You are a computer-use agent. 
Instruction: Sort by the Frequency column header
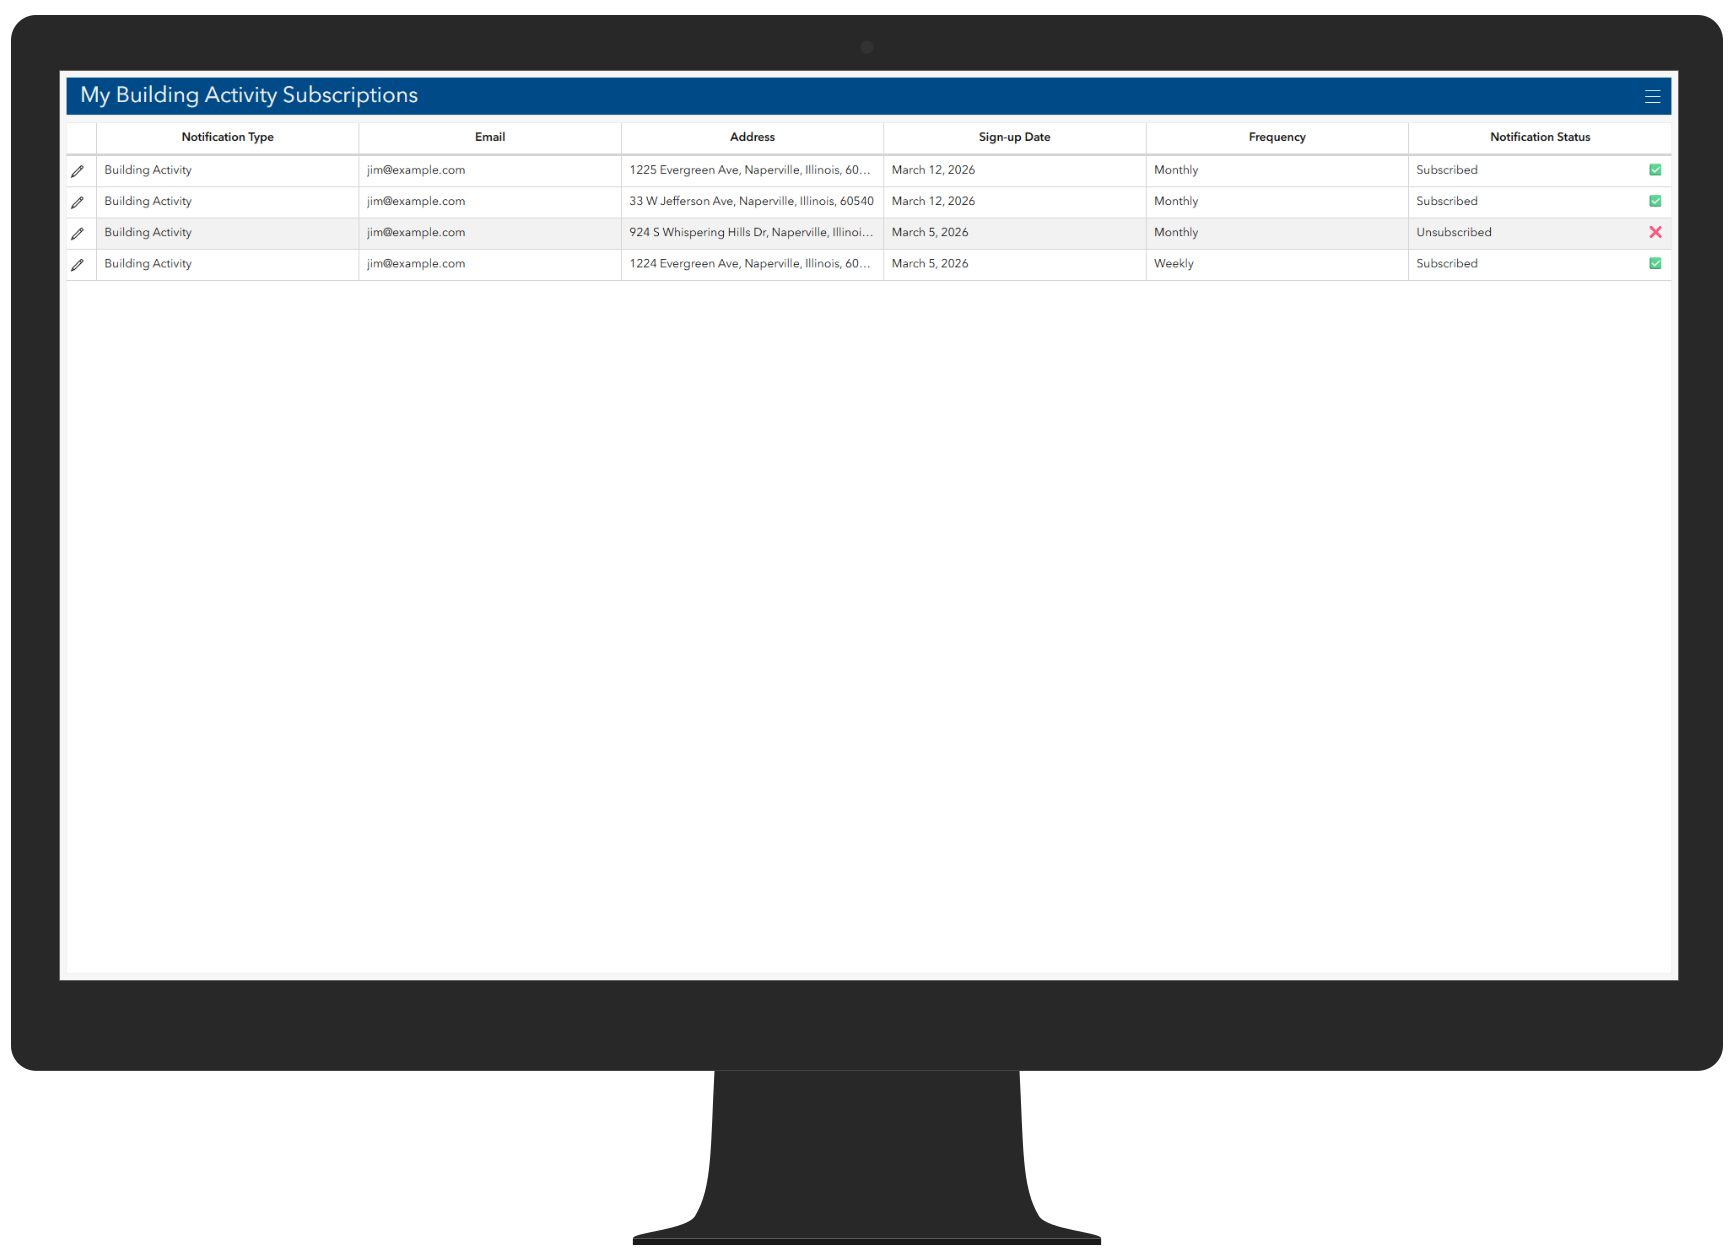pos(1276,137)
